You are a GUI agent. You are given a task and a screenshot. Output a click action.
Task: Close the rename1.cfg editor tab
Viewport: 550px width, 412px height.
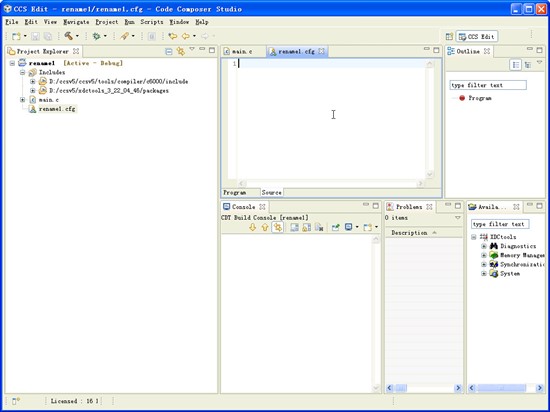tap(322, 51)
